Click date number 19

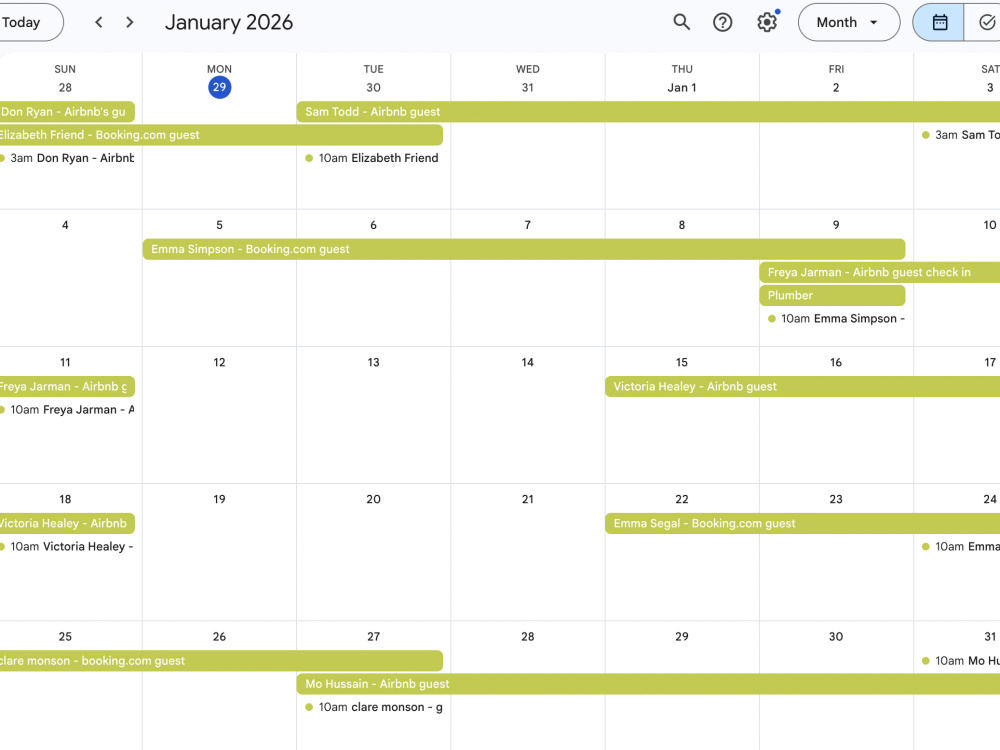point(219,499)
